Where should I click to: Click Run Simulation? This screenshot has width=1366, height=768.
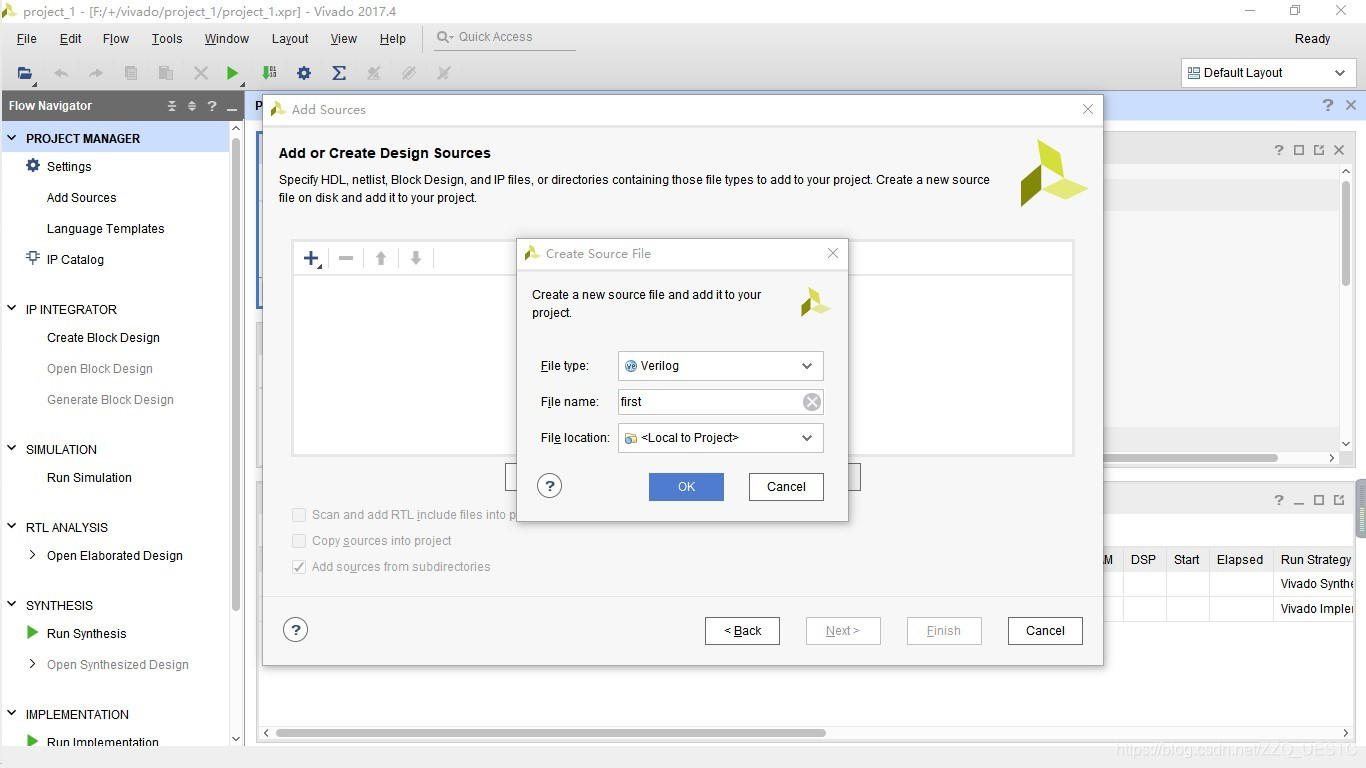tap(89, 478)
